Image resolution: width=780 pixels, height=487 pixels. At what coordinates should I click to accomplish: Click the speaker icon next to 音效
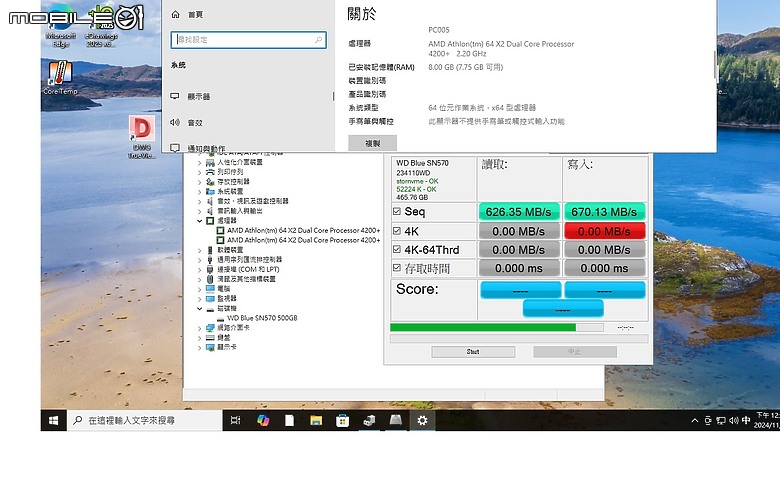pyautogui.click(x=175, y=122)
